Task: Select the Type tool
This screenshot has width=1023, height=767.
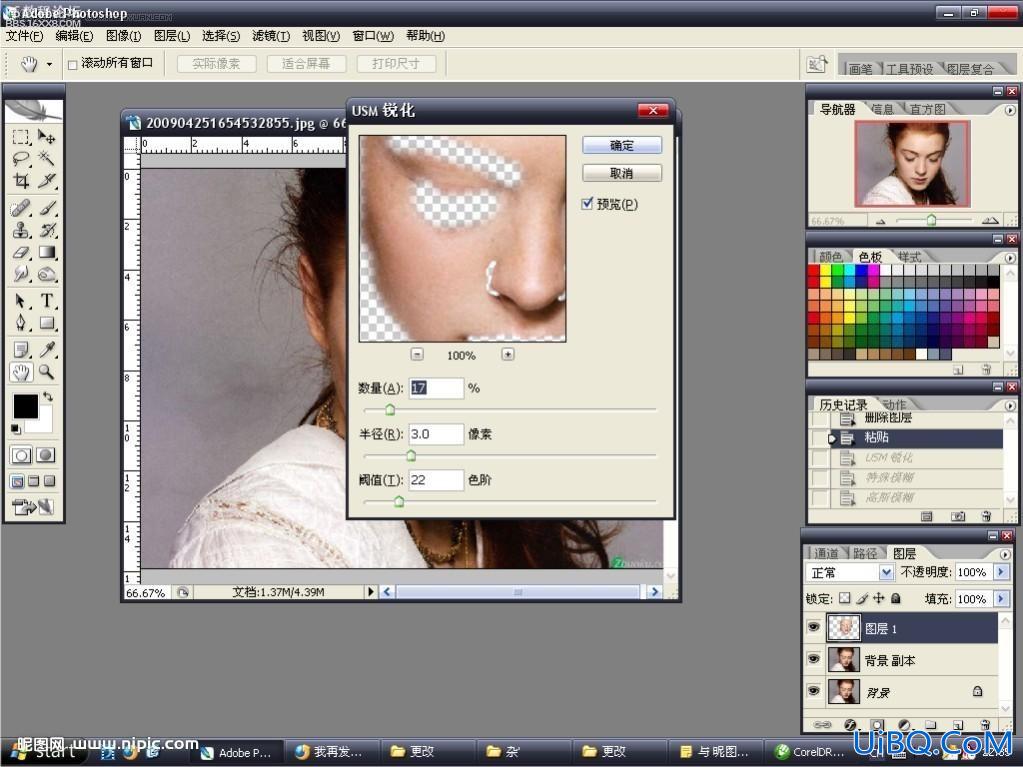Action: (x=46, y=301)
